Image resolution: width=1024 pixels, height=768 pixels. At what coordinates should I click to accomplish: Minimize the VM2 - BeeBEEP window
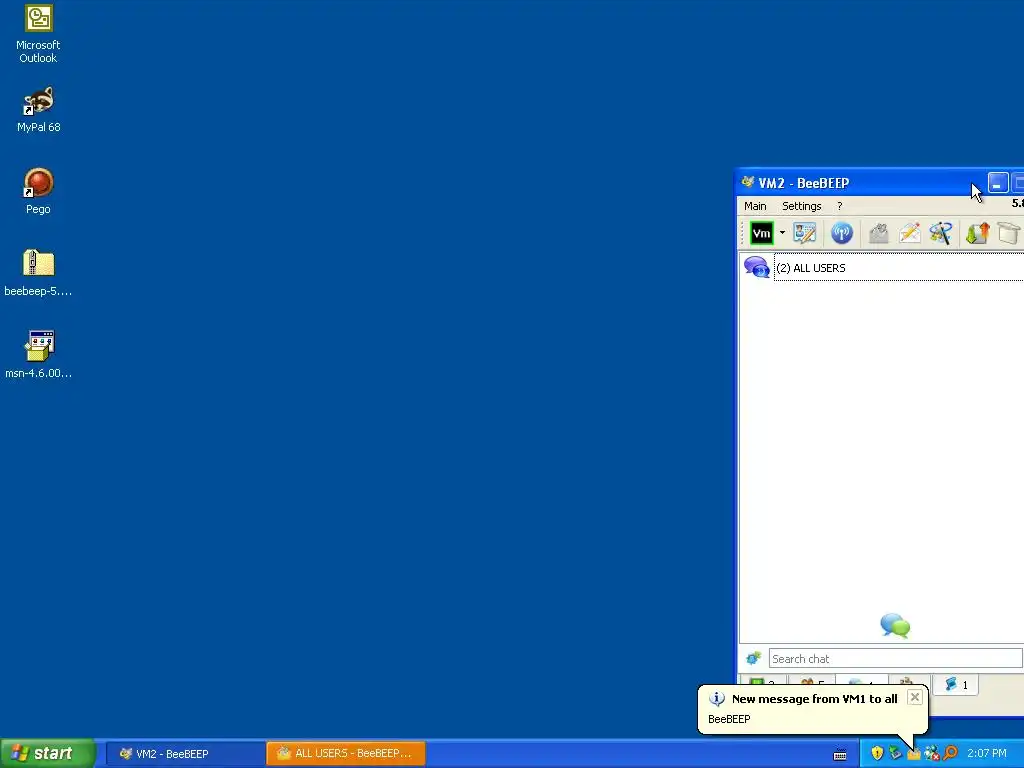[x=998, y=184]
